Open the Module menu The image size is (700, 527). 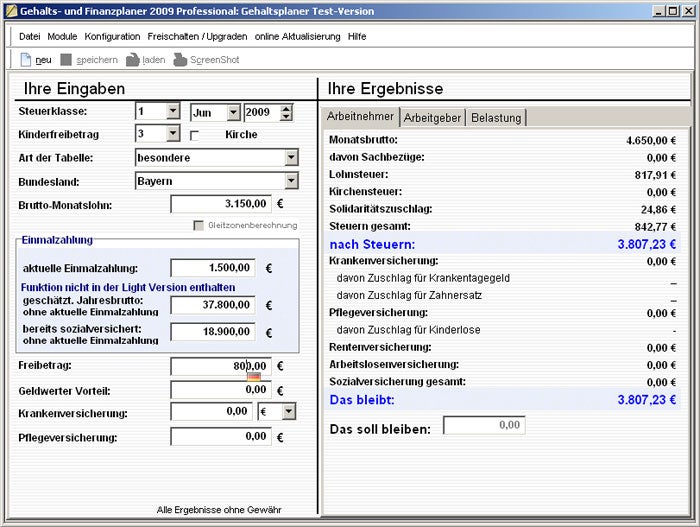(62, 37)
